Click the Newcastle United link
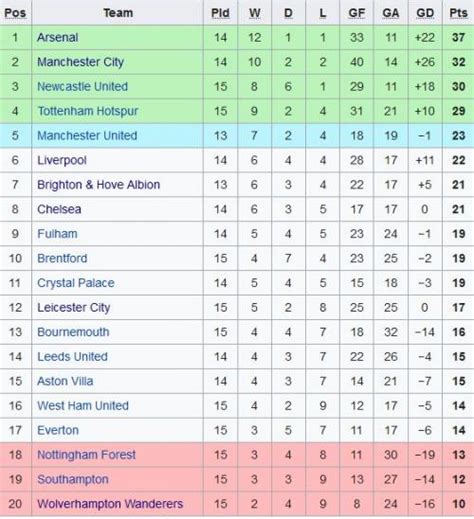Screen dimensions: 474x519 tap(82, 86)
